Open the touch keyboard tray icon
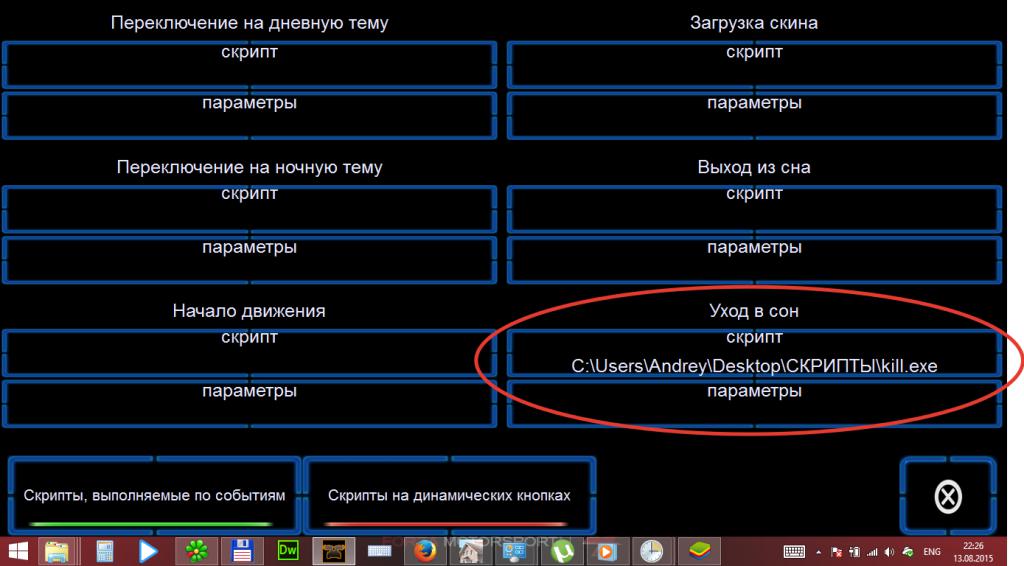 click(794, 552)
